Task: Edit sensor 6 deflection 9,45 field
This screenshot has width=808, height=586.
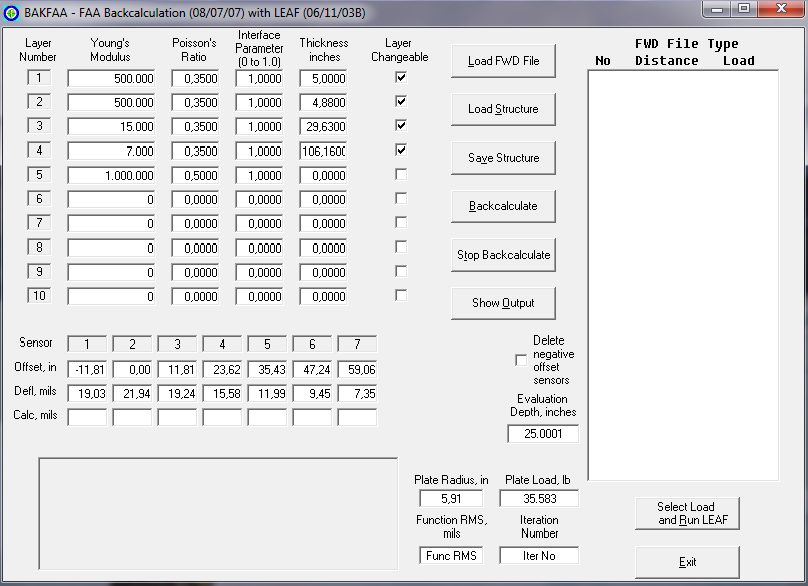Action: pos(312,394)
